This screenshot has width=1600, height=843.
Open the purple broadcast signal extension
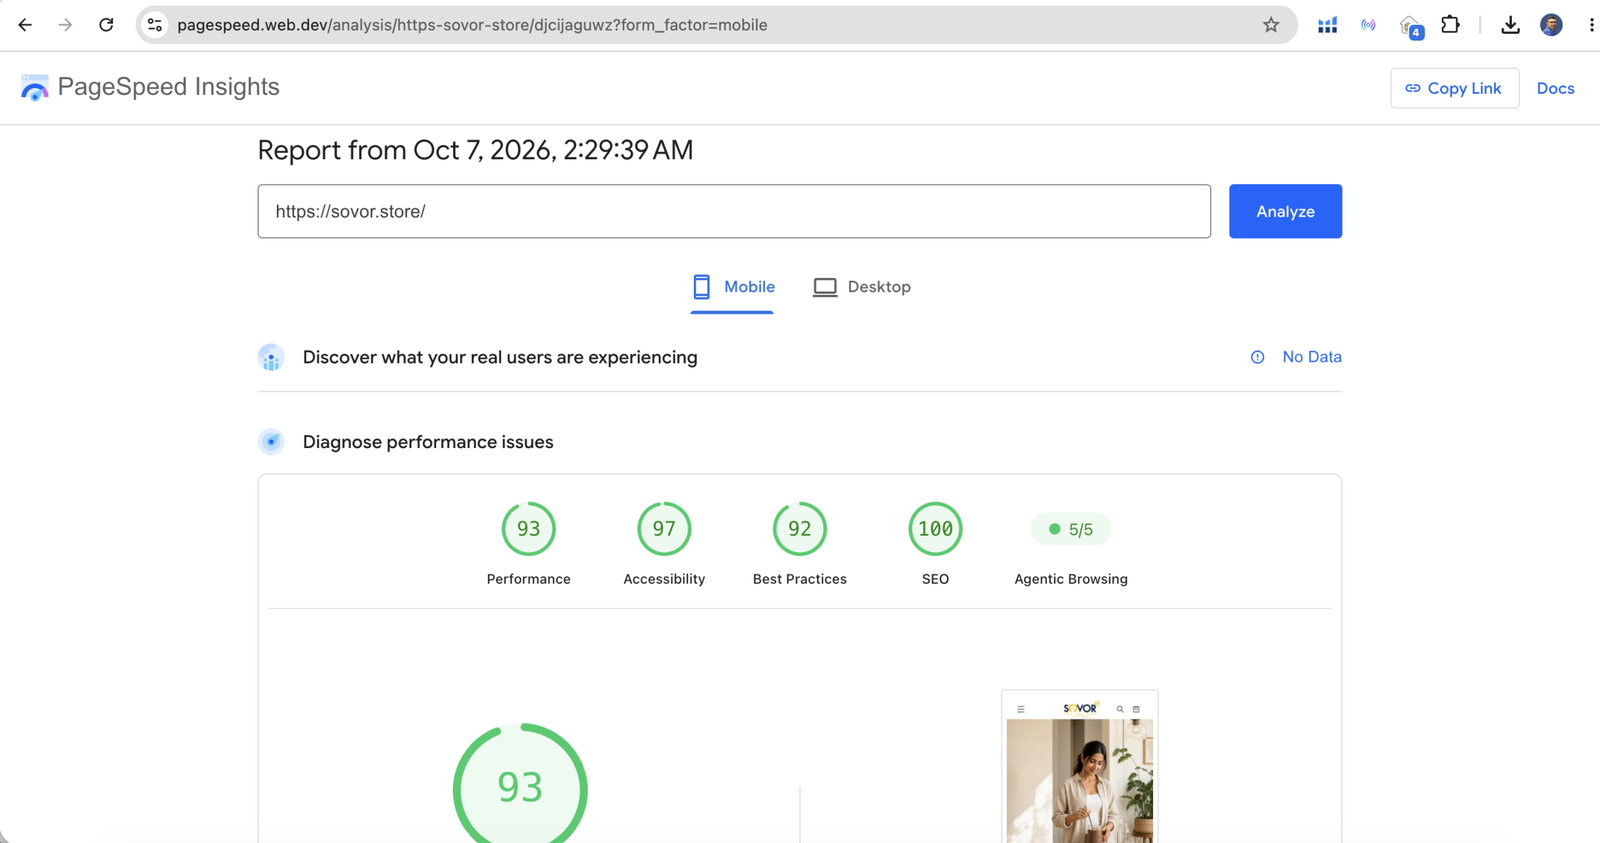pos(1368,25)
